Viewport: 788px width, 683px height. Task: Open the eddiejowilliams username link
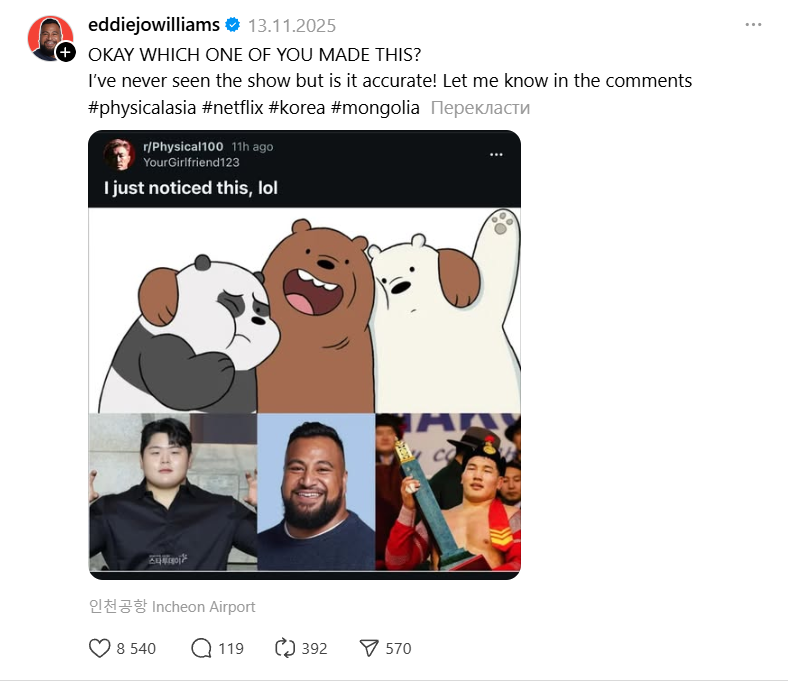click(153, 26)
